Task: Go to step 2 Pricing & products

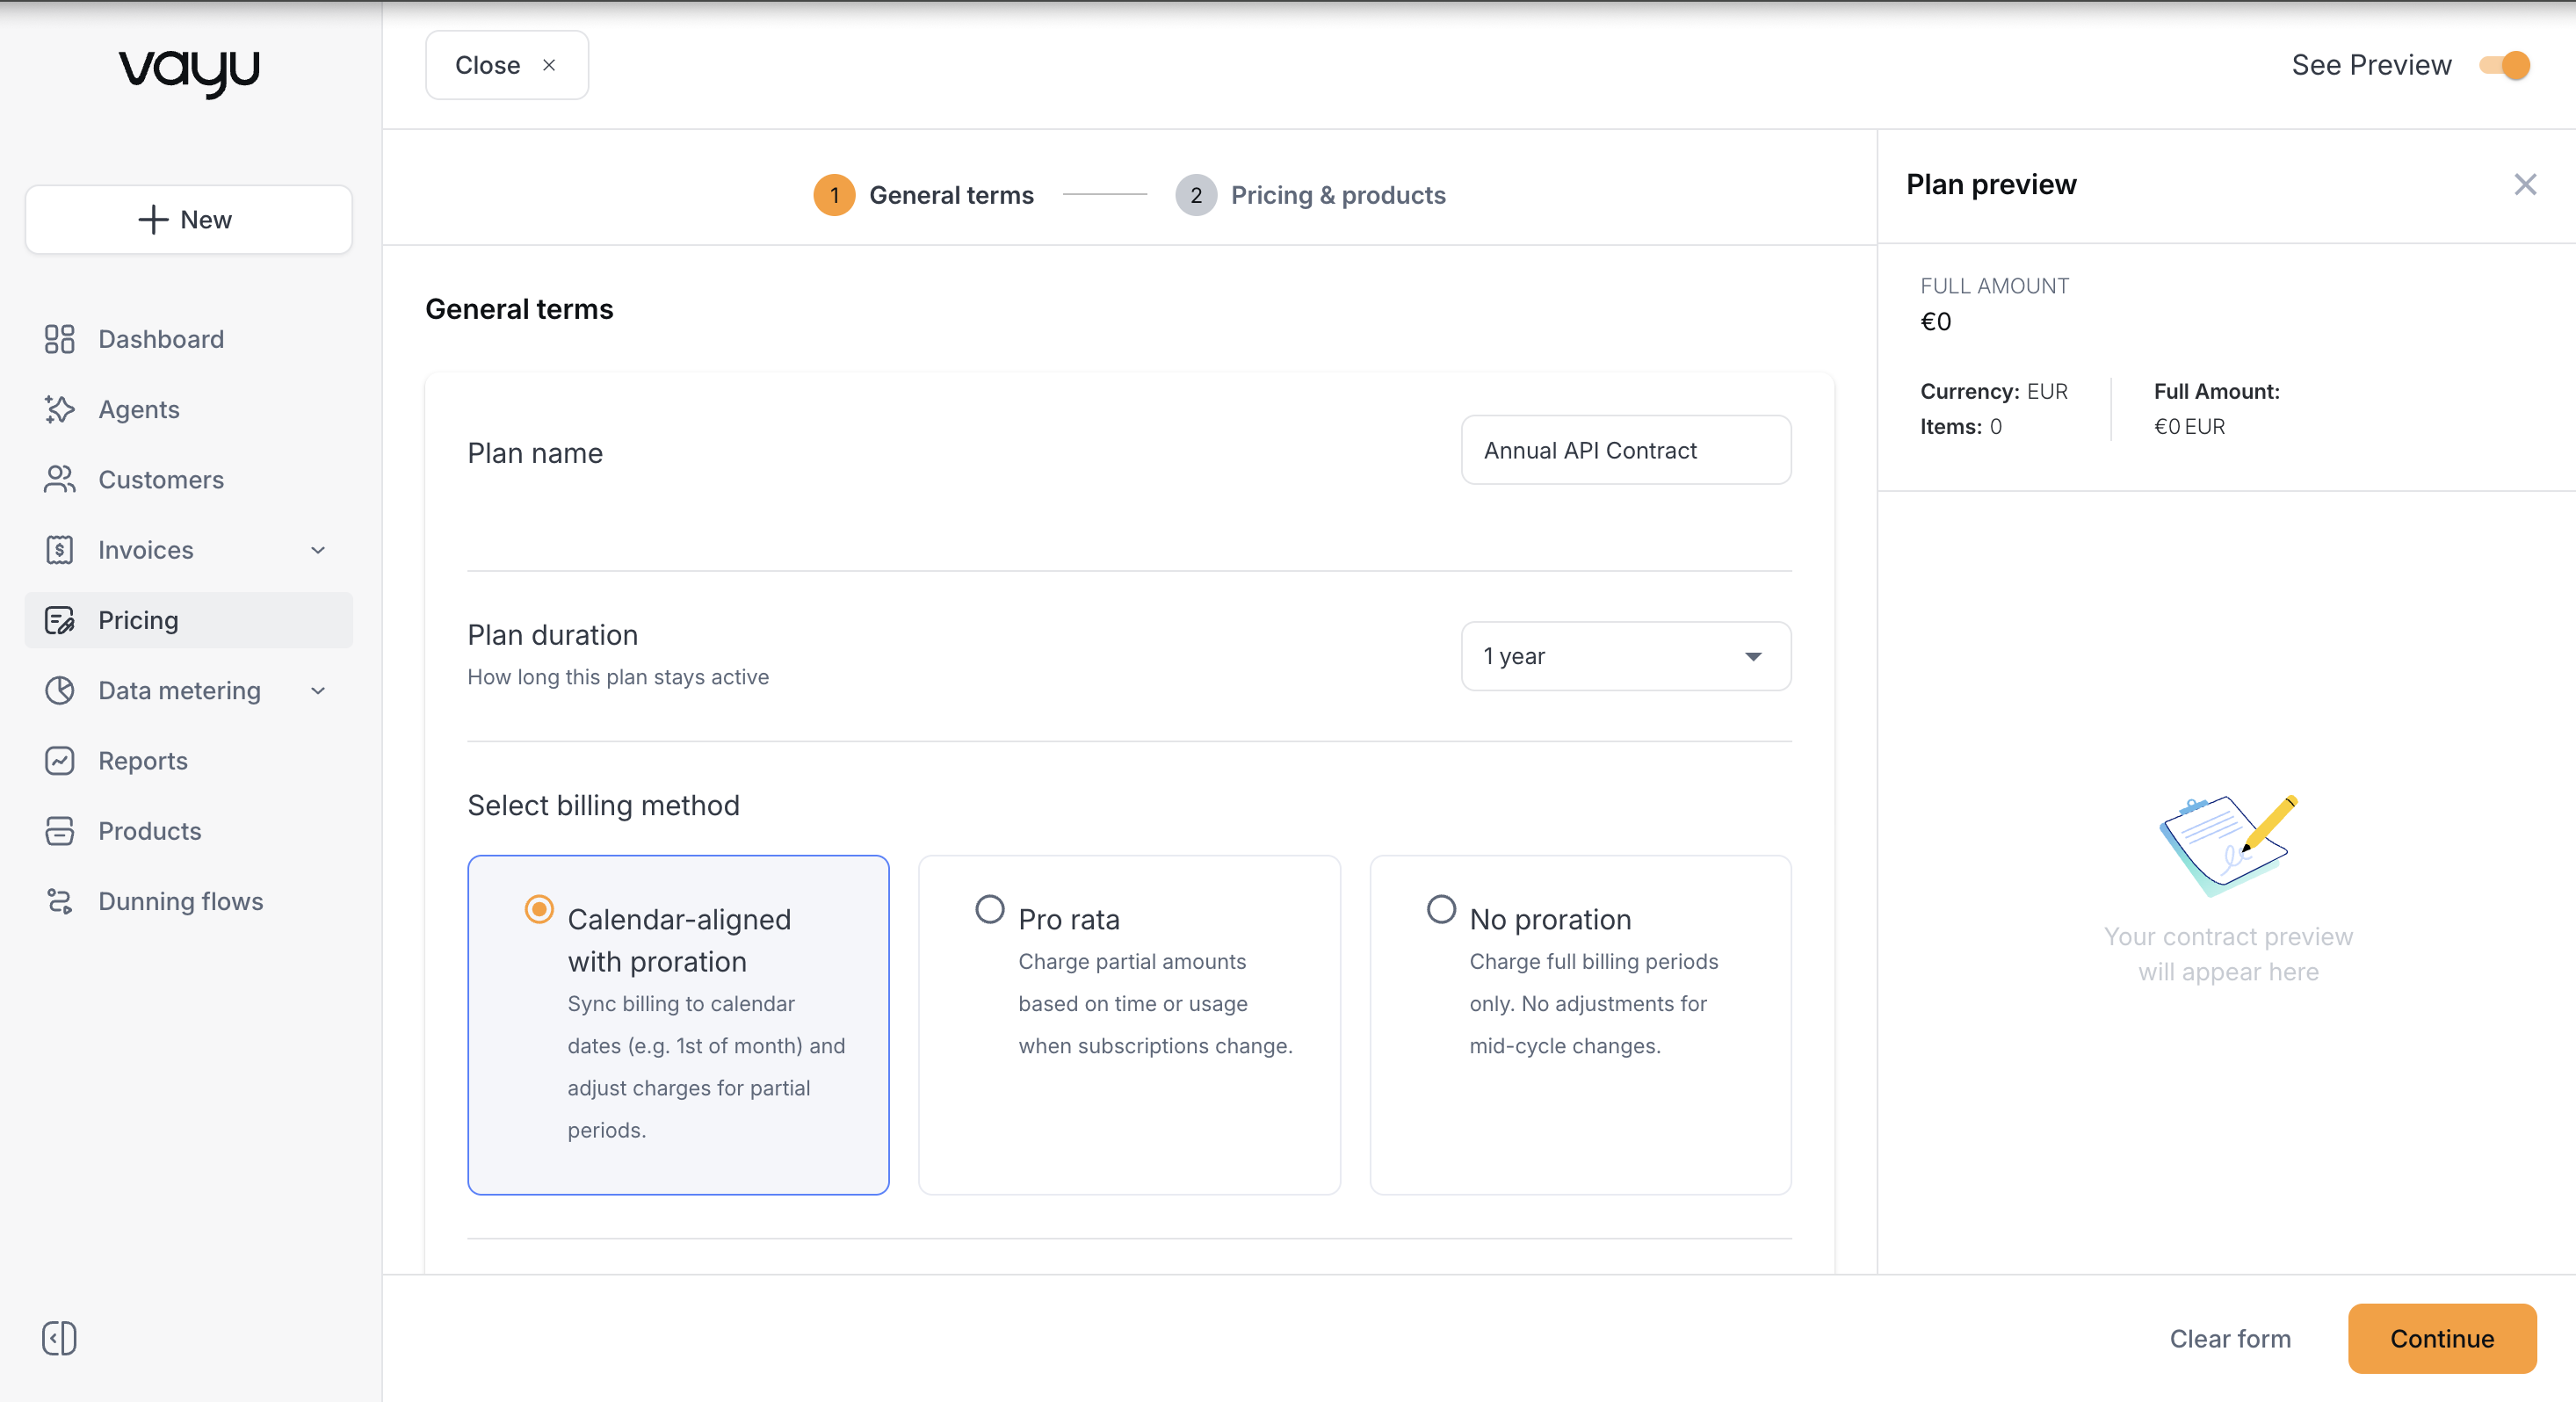Action: point(1311,195)
